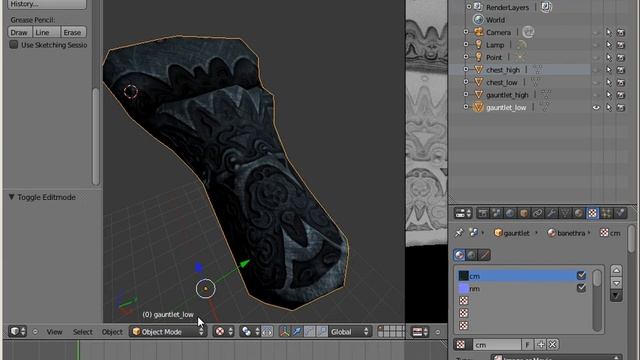
Task: Open the Physics properties tab
Action: [620, 213]
